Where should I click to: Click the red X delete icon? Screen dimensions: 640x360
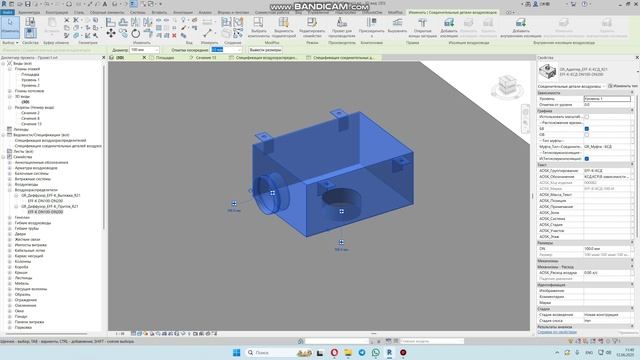[174, 36]
